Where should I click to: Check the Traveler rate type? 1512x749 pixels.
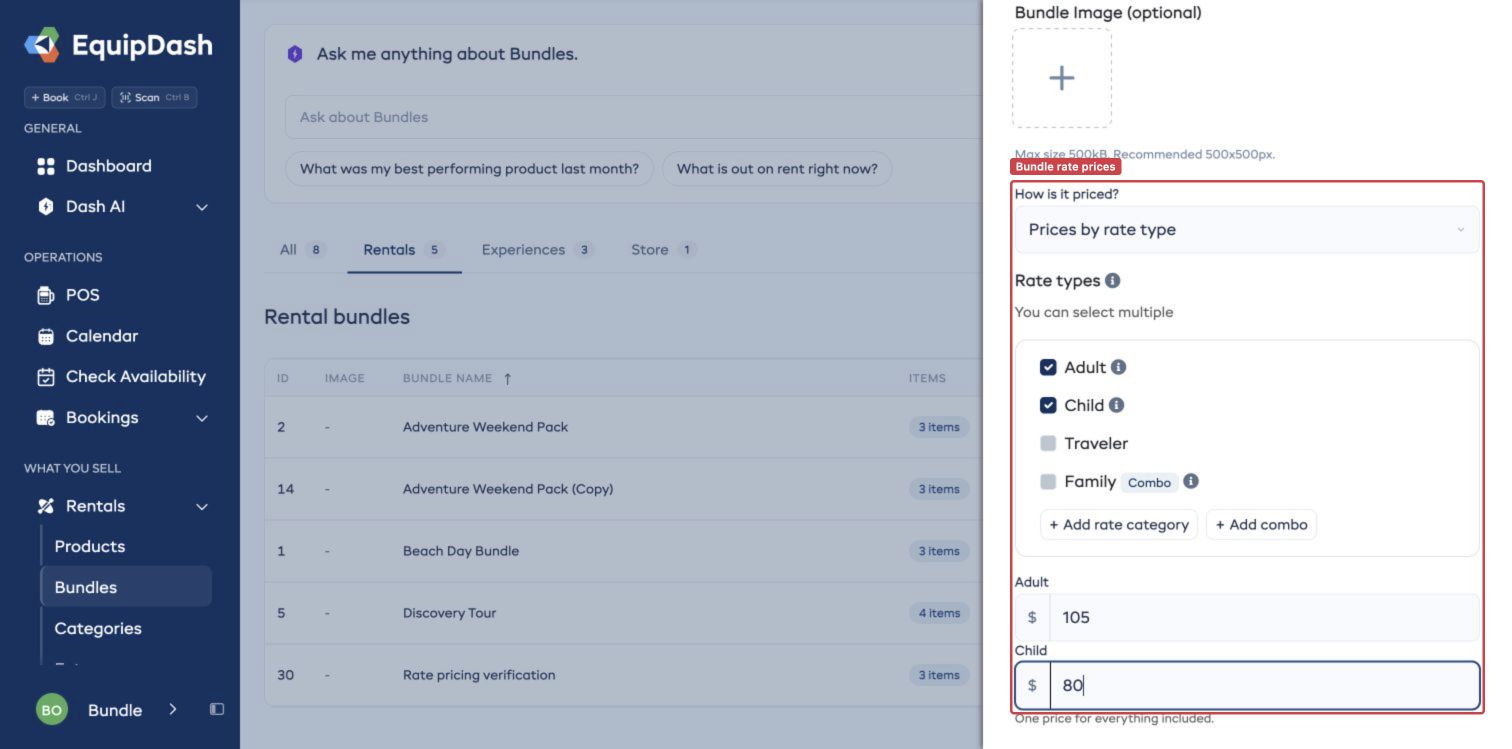(x=1048, y=443)
